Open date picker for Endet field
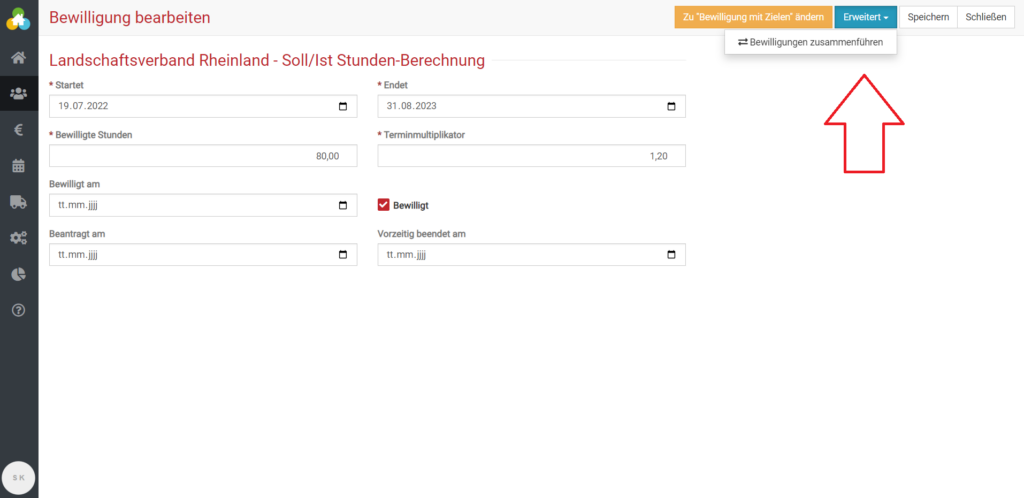 tap(671, 106)
